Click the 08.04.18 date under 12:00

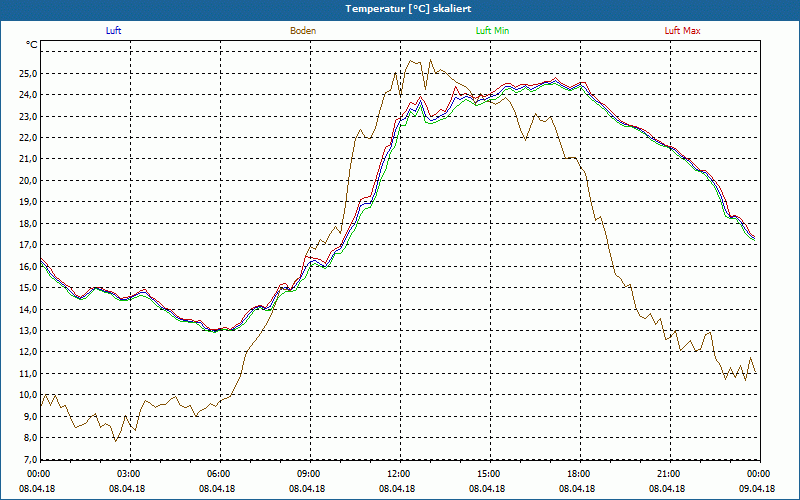click(397, 488)
